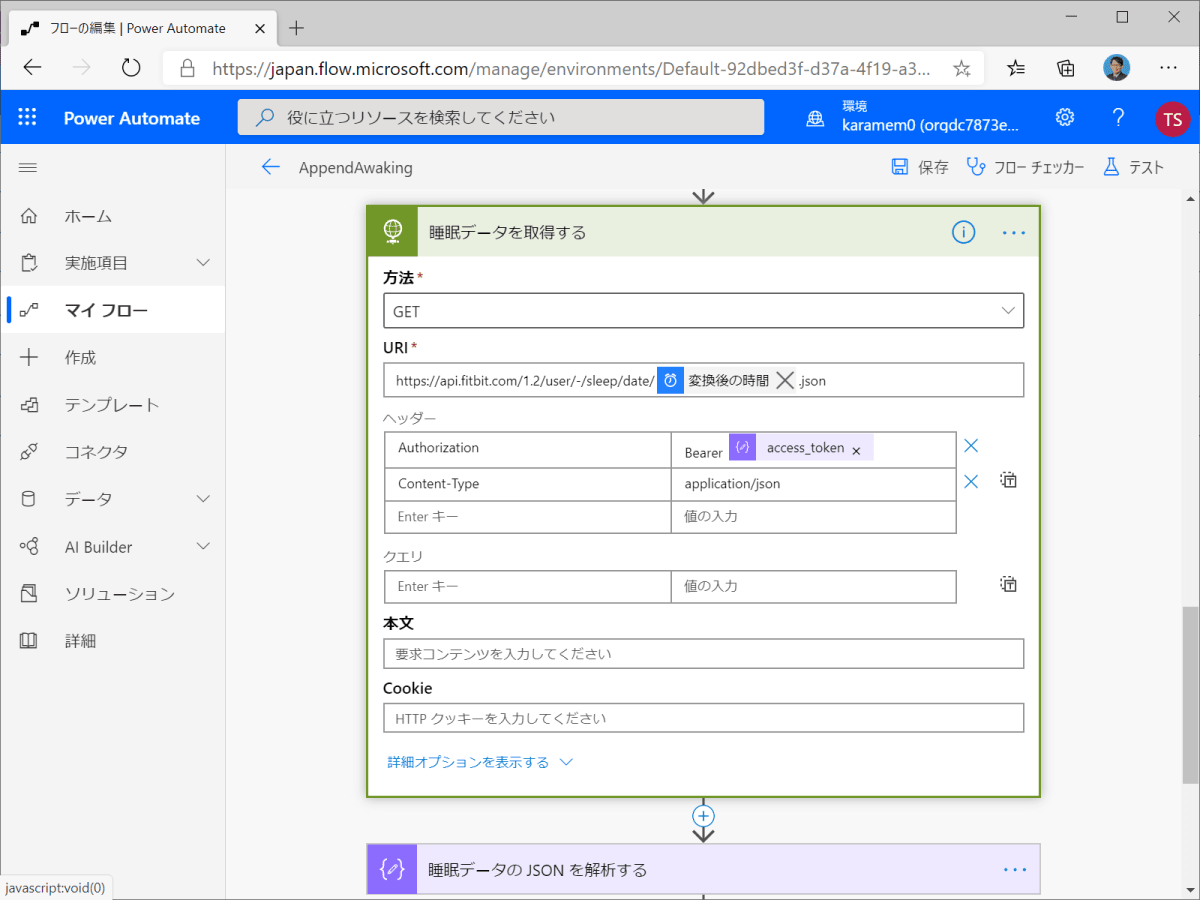Viewport: 1200px width, 900px height.
Task: Open the help question mark icon
Action: pos(1118,118)
